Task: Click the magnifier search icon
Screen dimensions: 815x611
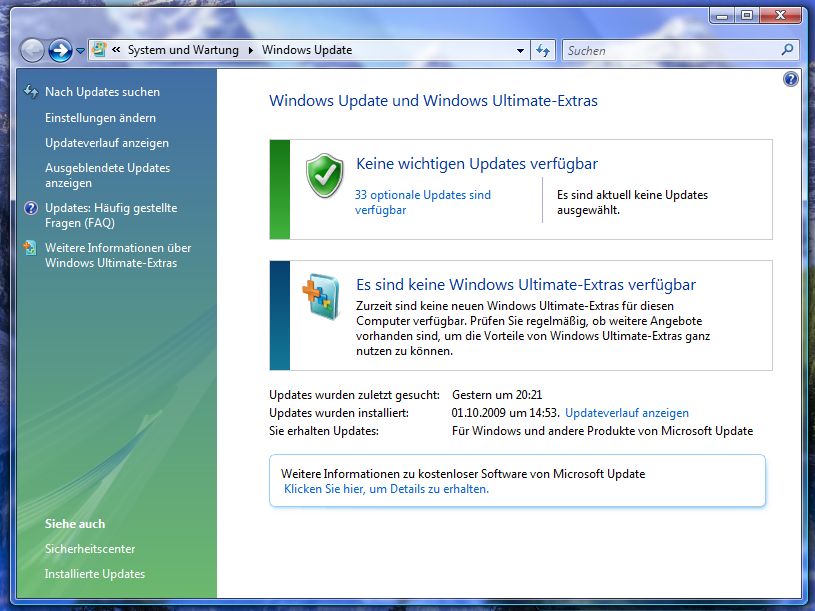Action: click(787, 50)
